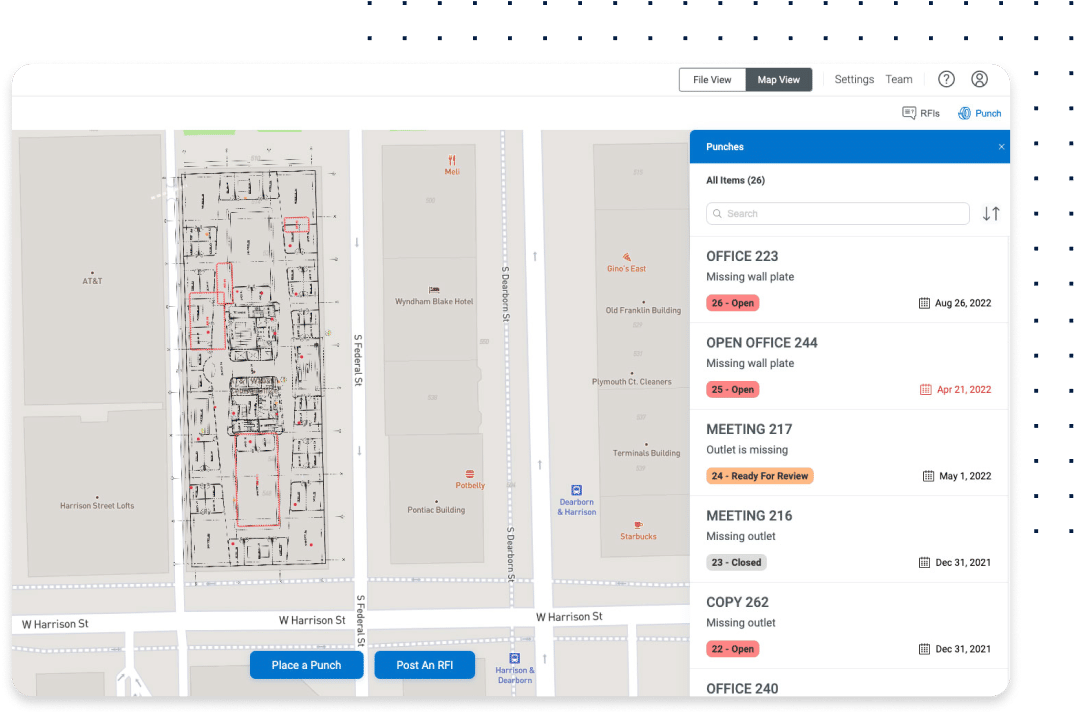
Task: Click the Place a Punch button
Action: (306, 665)
